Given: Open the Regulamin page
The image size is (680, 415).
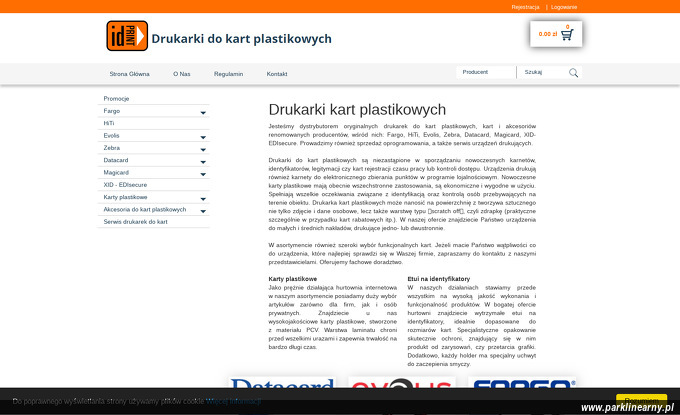Looking at the screenshot, I should pyautogui.click(x=229, y=74).
